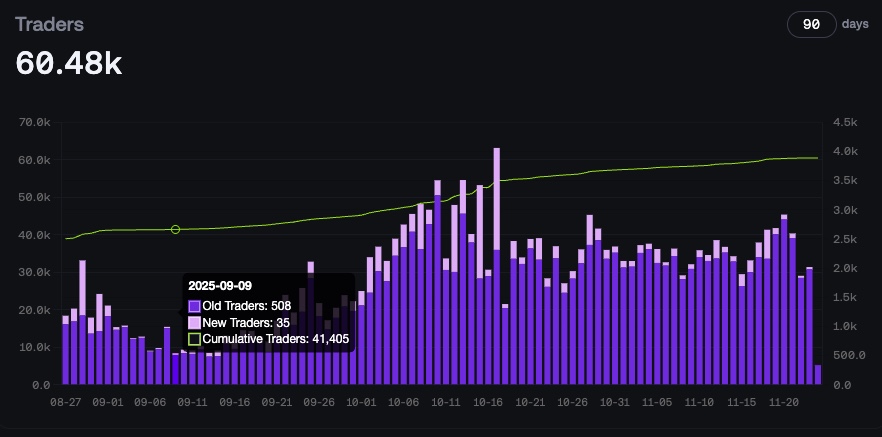Click the 2025-09-09 tooltip date header
The width and height of the screenshot is (882, 437).
click(x=222, y=286)
